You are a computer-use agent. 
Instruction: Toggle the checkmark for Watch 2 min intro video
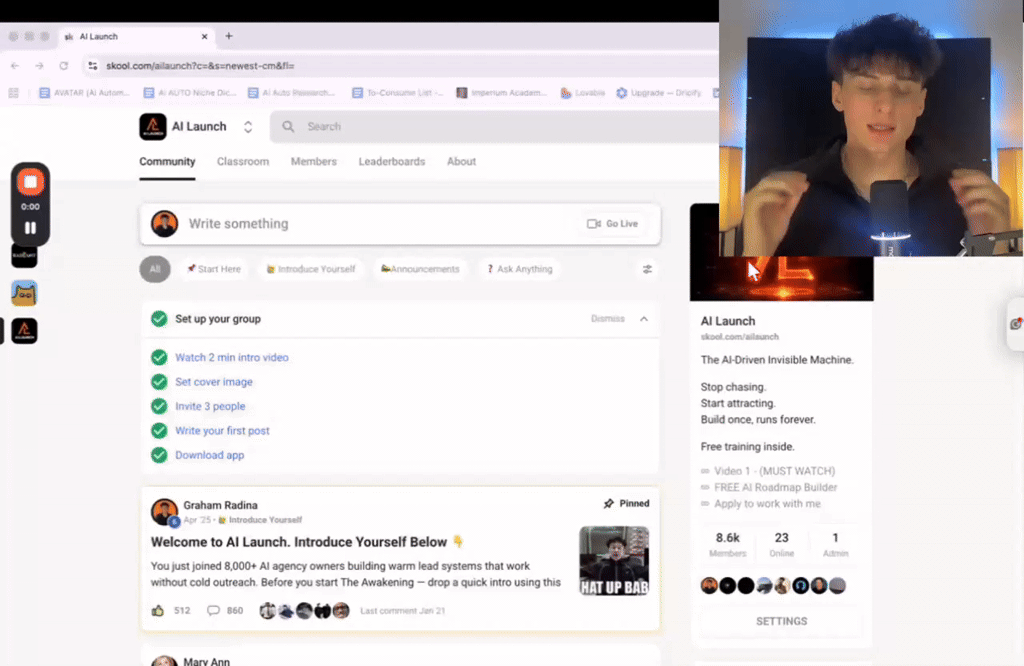[x=158, y=357]
